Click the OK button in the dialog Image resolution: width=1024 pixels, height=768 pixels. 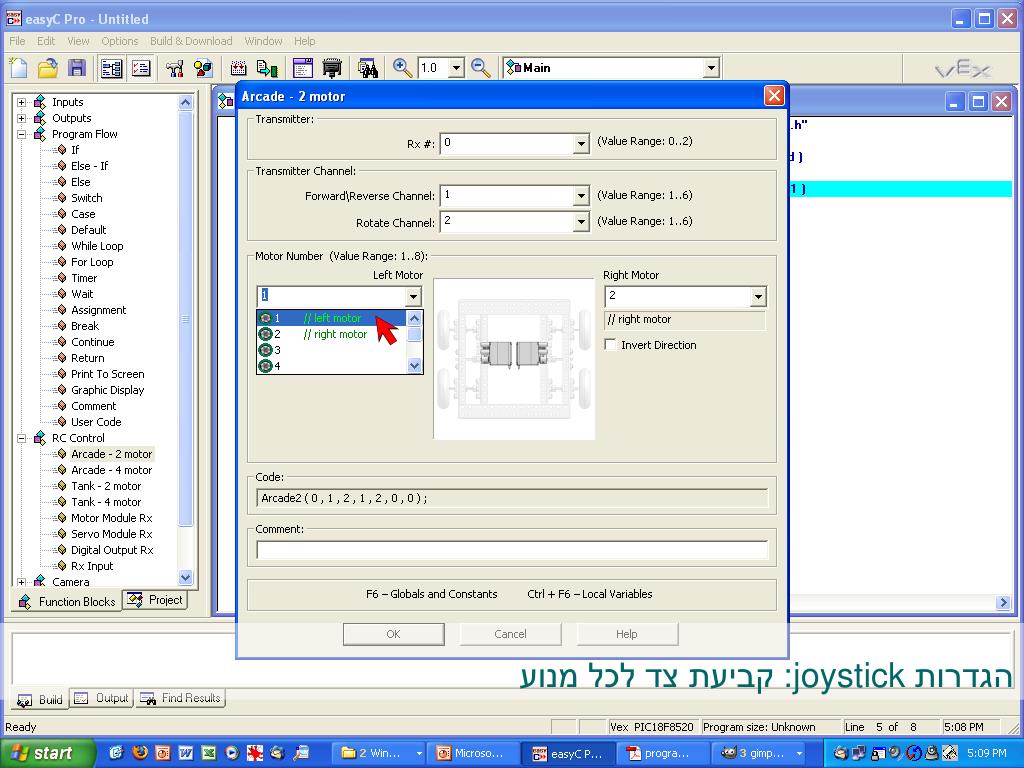pos(393,634)
